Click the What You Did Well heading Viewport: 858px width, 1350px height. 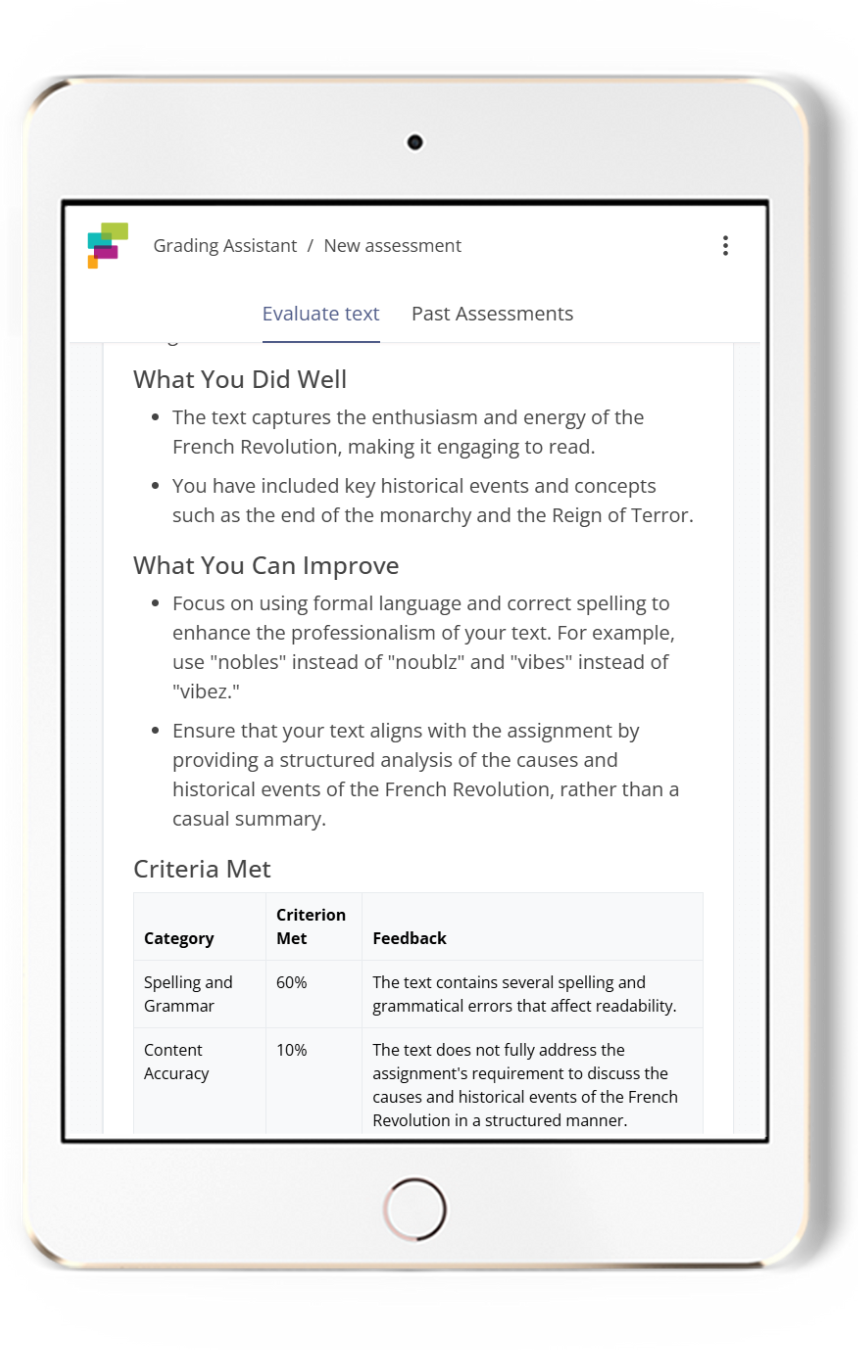[240, 380]
